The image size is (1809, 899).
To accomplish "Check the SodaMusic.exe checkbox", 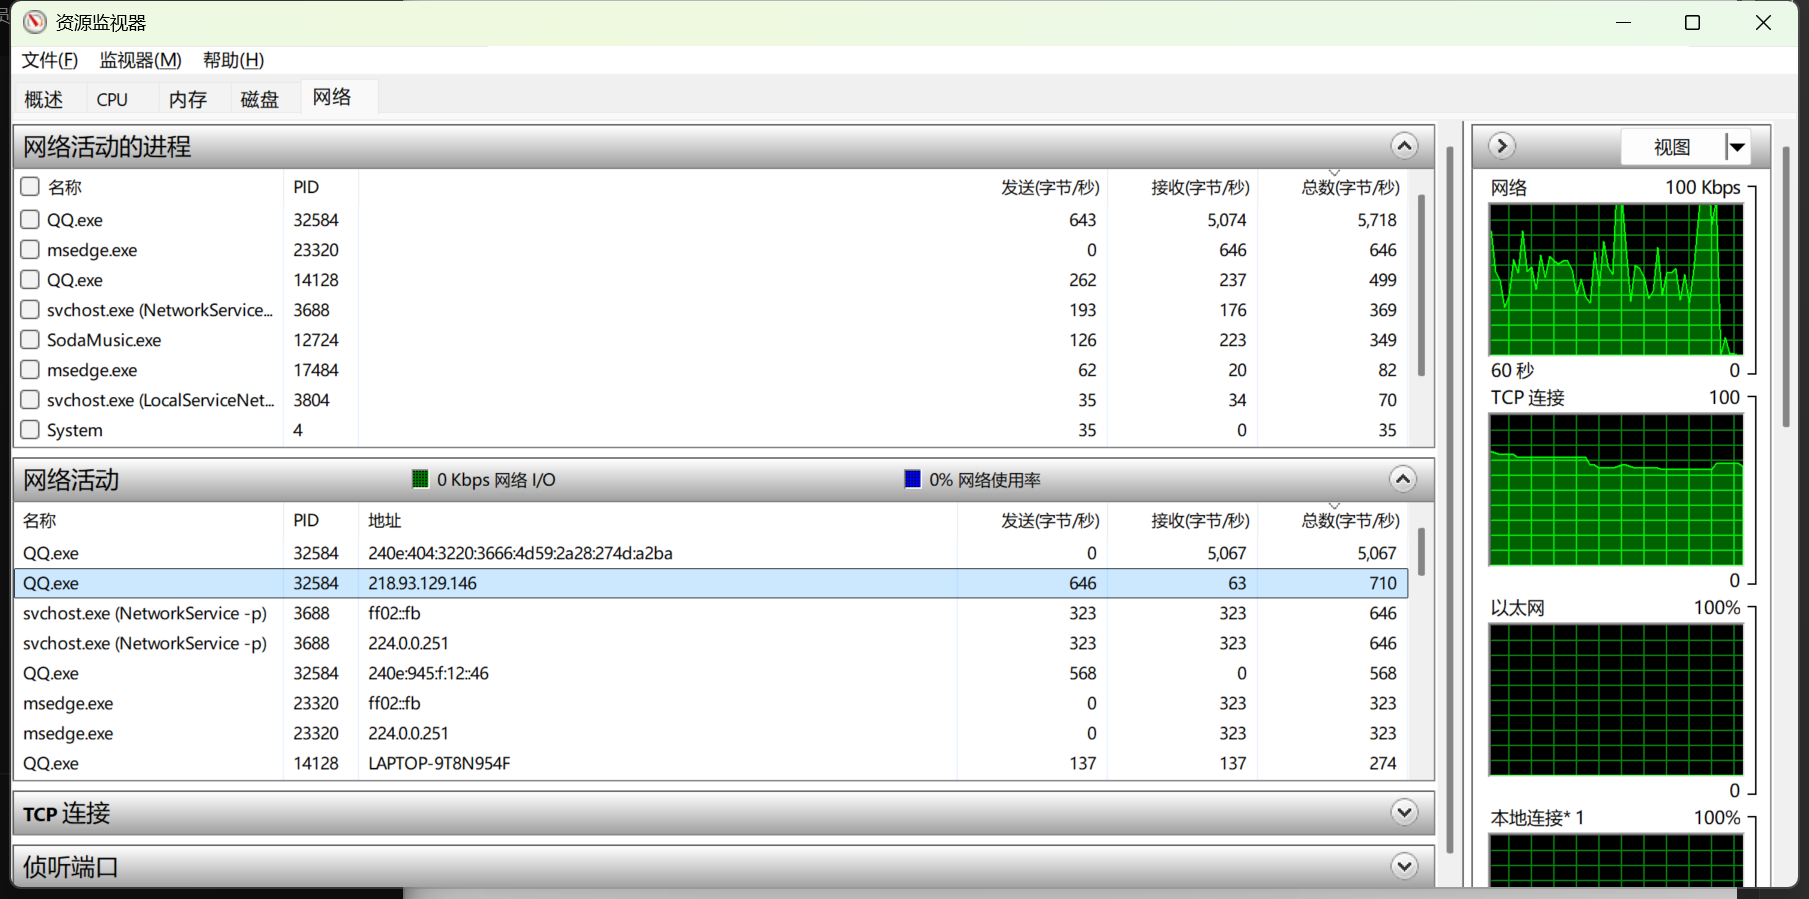I will tap(30, 340).
